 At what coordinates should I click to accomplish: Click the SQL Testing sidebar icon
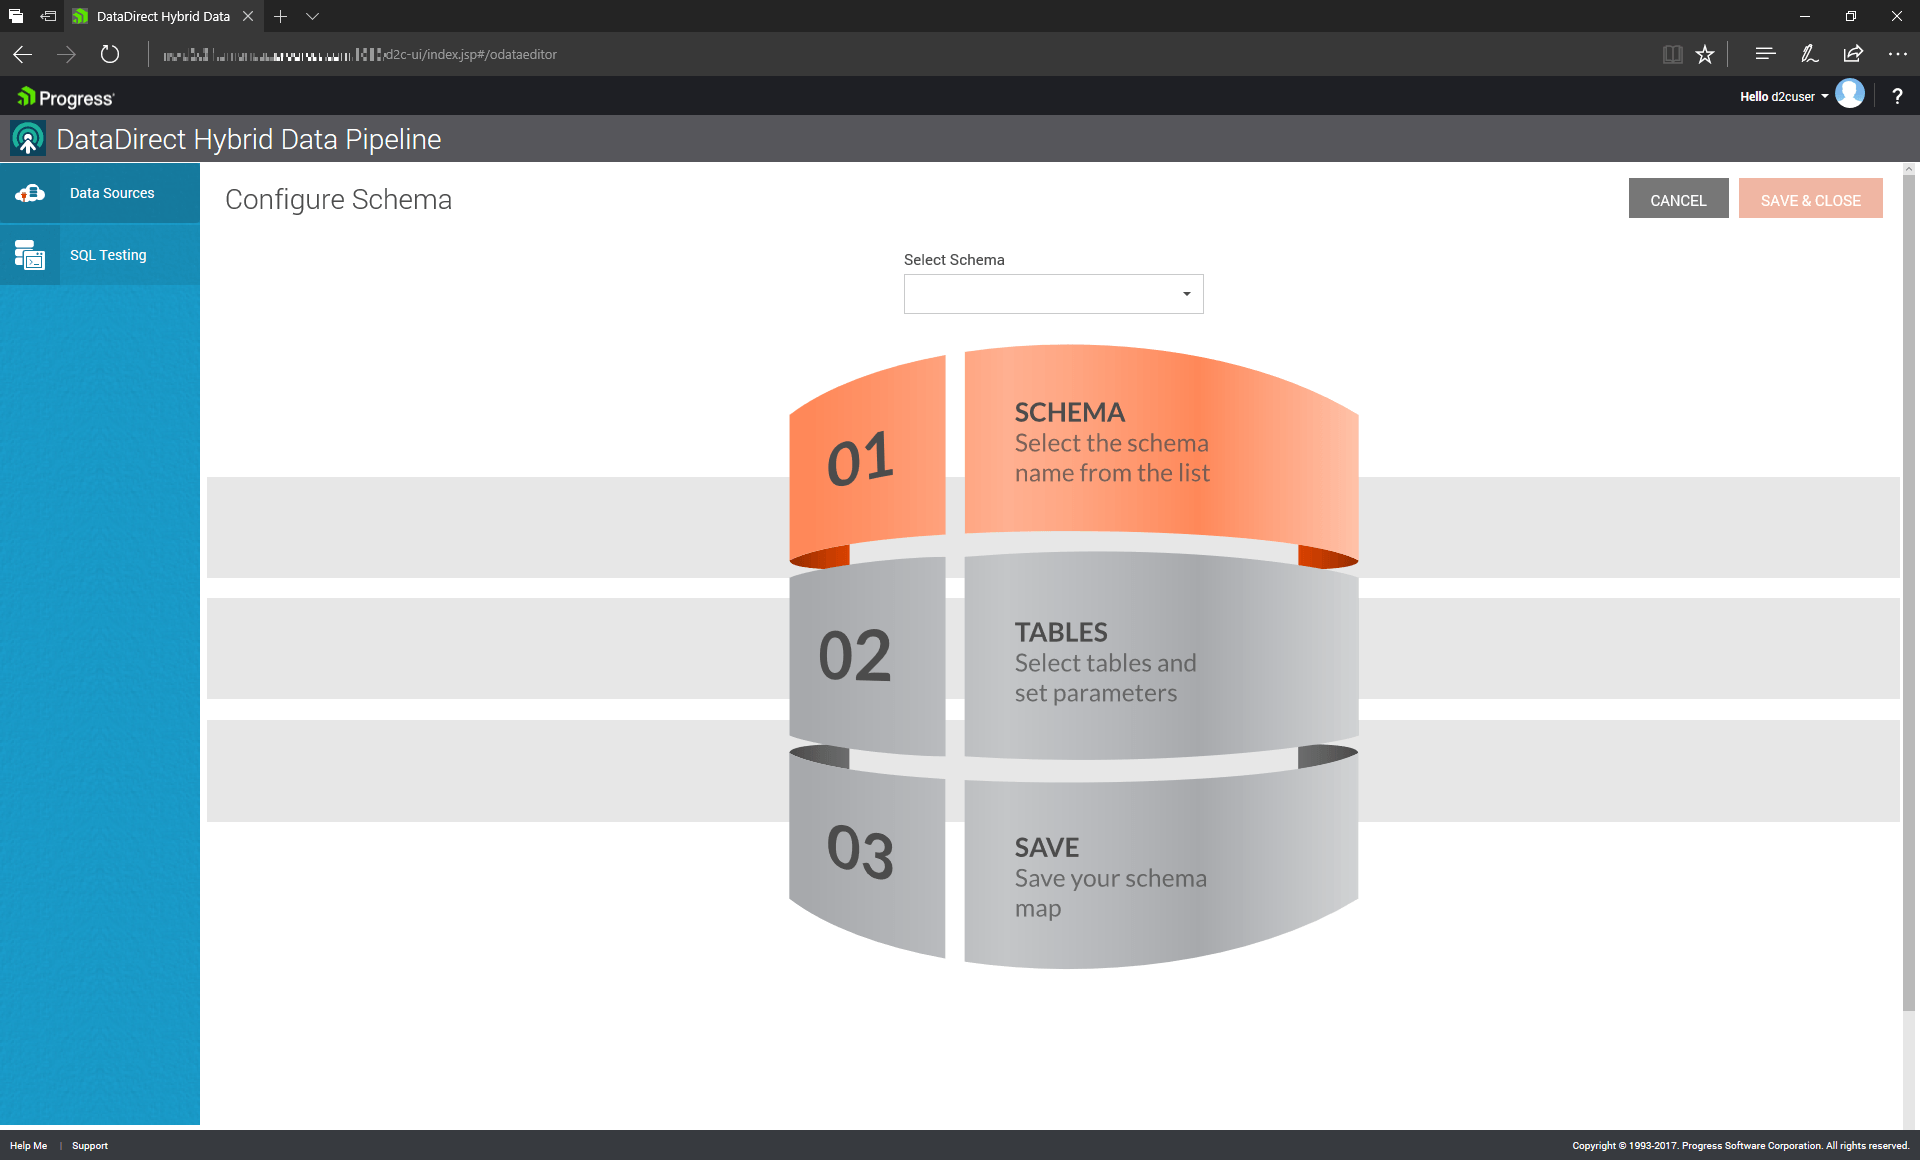click(30, 255)
